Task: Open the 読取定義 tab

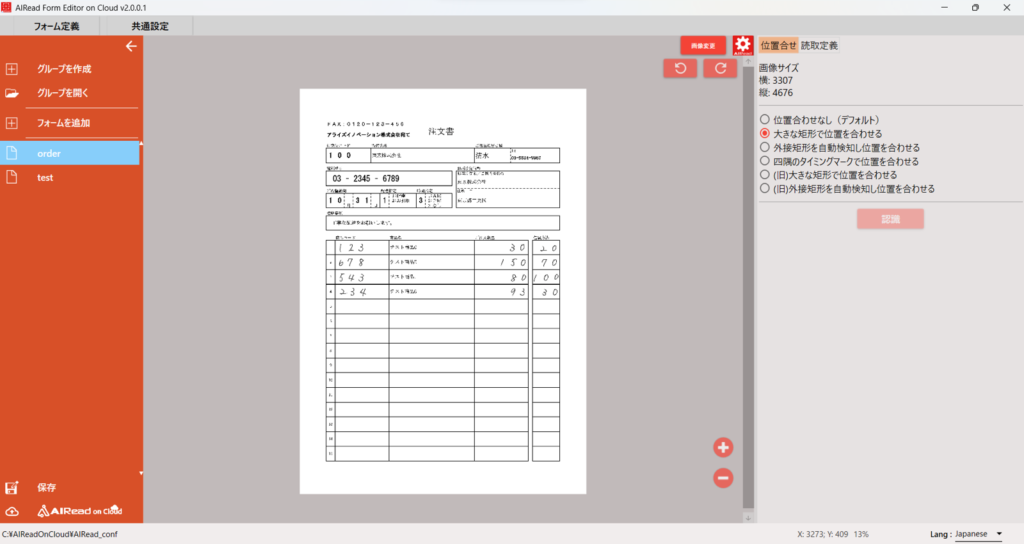Action: pyautogui.click(x=819, y=45)
